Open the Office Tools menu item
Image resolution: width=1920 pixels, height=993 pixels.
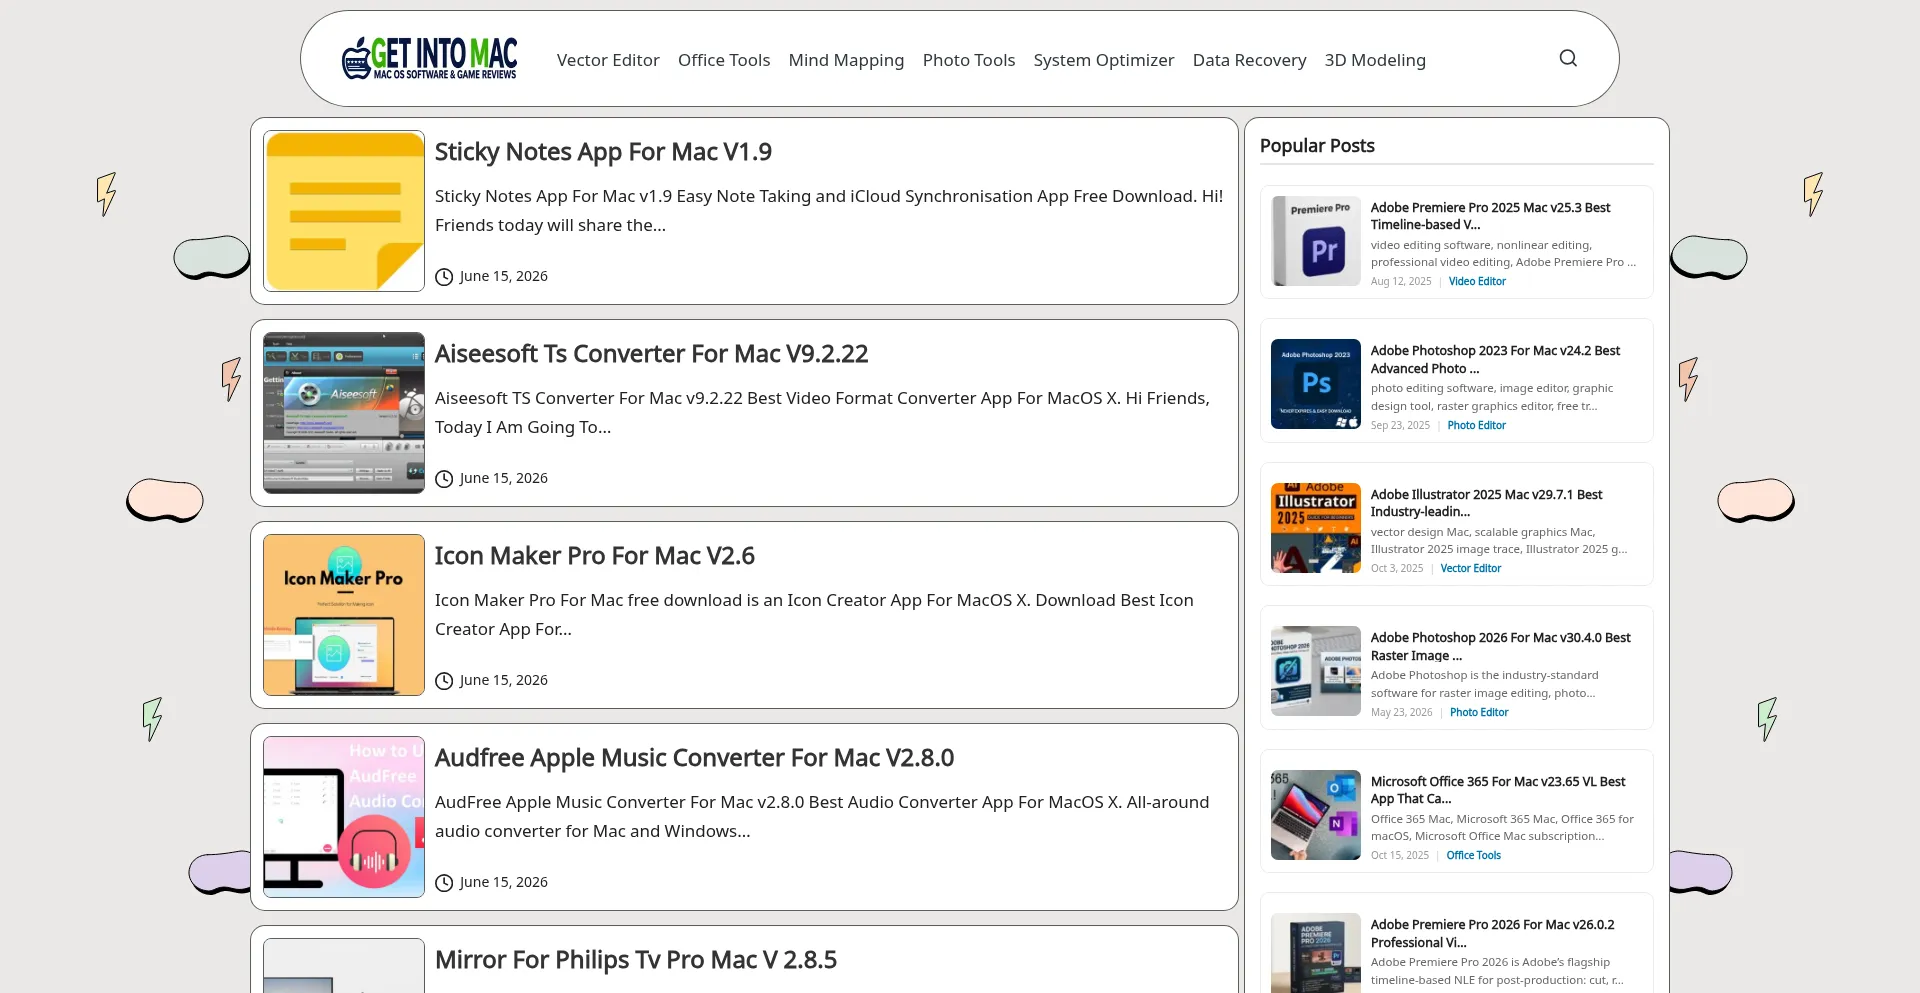click(x=724, y=60)
